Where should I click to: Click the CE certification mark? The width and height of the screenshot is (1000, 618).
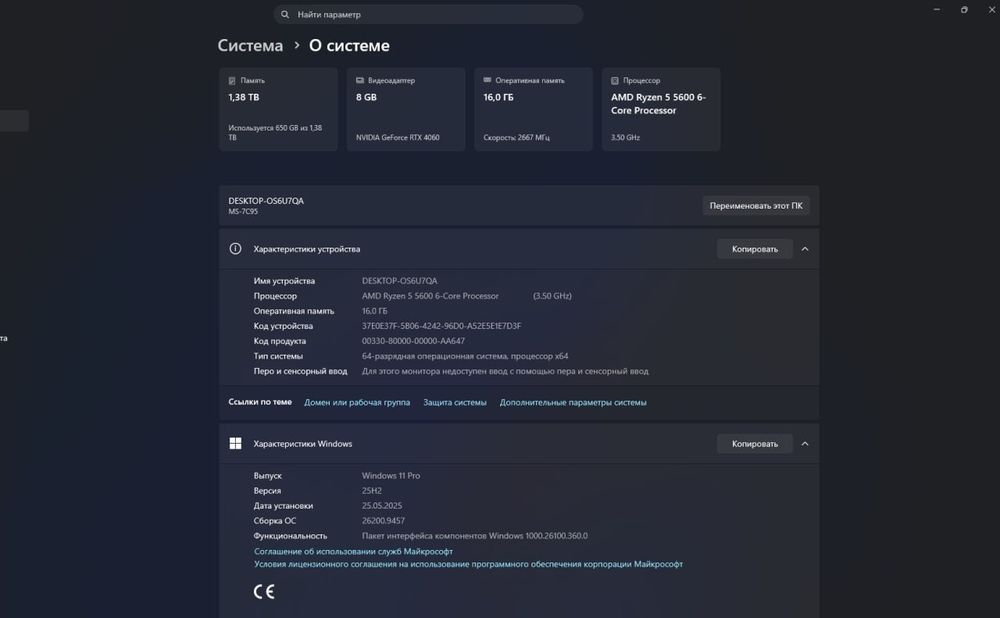[264, 592]
